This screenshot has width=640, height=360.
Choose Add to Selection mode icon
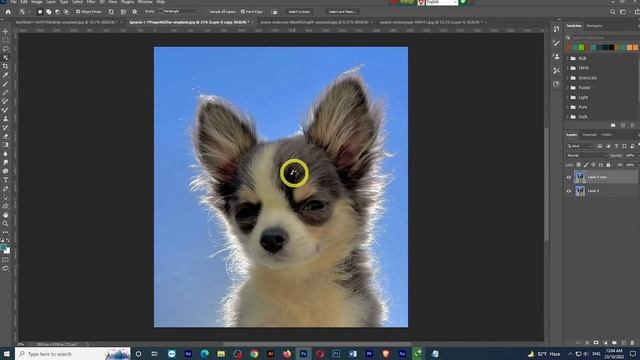[x=49, y=12]
